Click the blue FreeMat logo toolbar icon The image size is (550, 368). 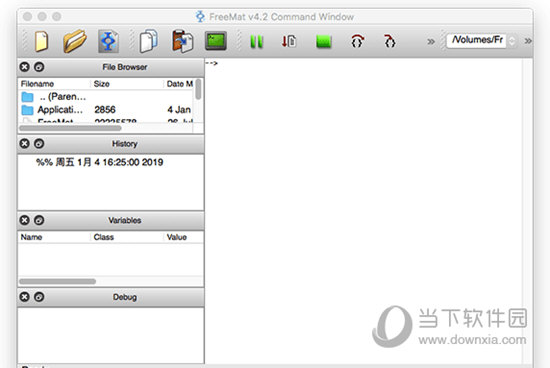[108, 41]
